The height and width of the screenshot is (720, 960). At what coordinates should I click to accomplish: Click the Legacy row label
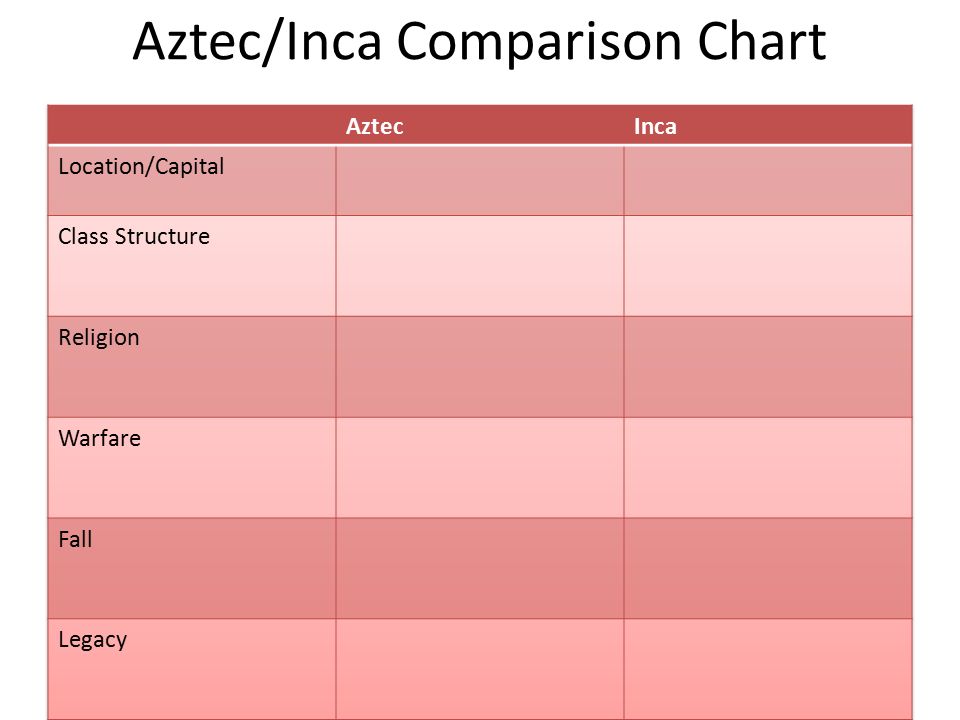click(92, 640)
